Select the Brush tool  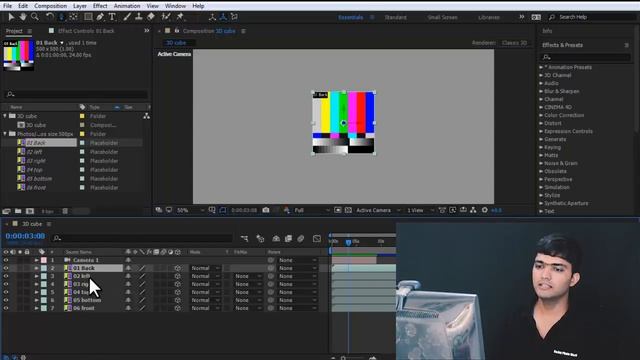pos(127,17)
